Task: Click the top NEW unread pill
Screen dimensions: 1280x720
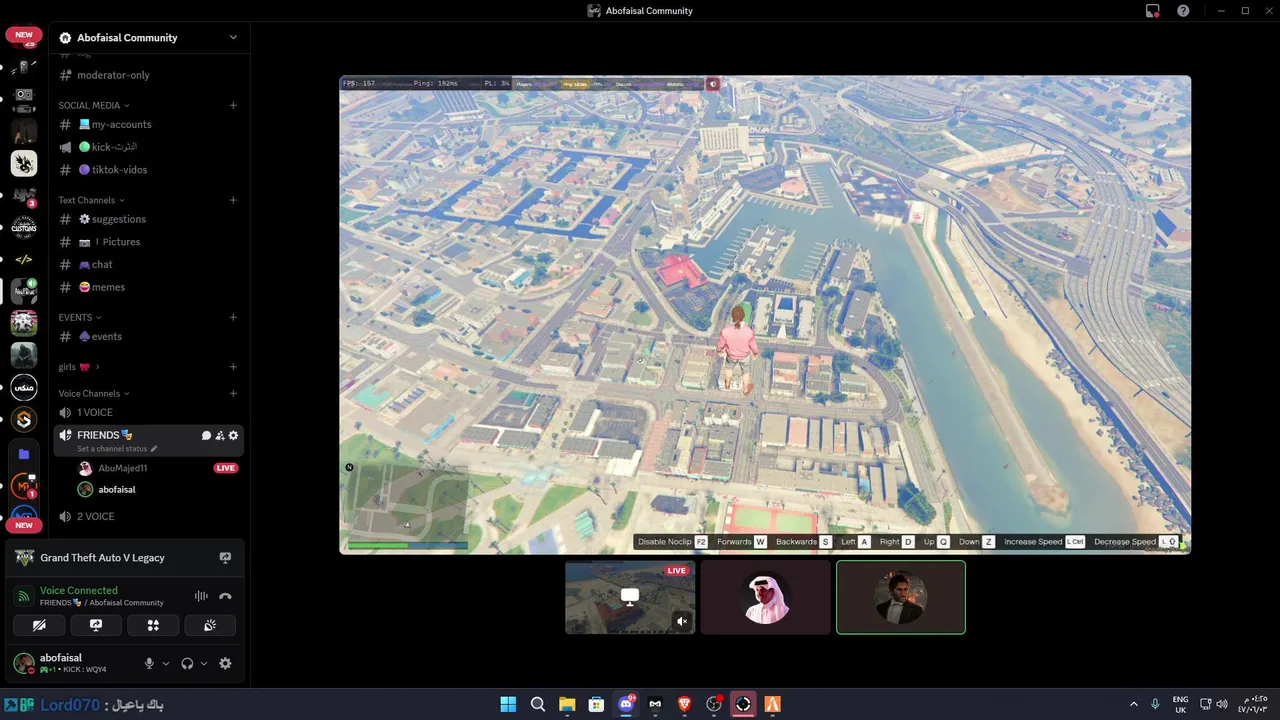Action: point(24,35)
